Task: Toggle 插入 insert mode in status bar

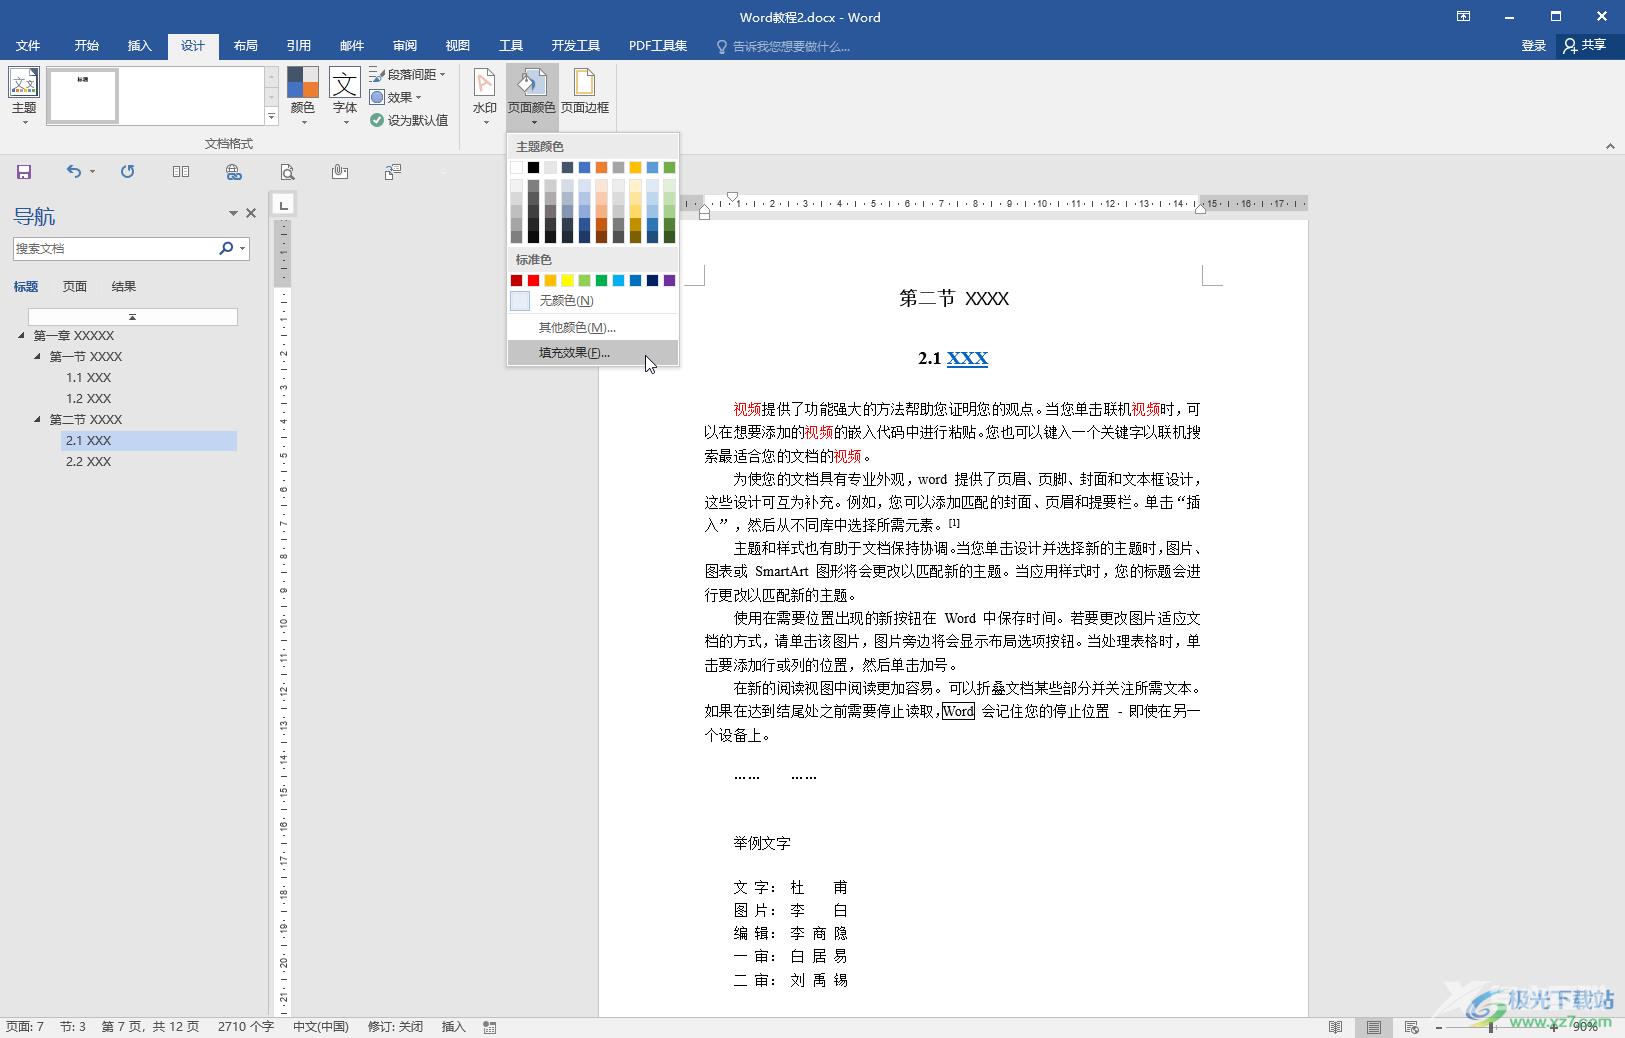Action: click(x=454, y=1027)
